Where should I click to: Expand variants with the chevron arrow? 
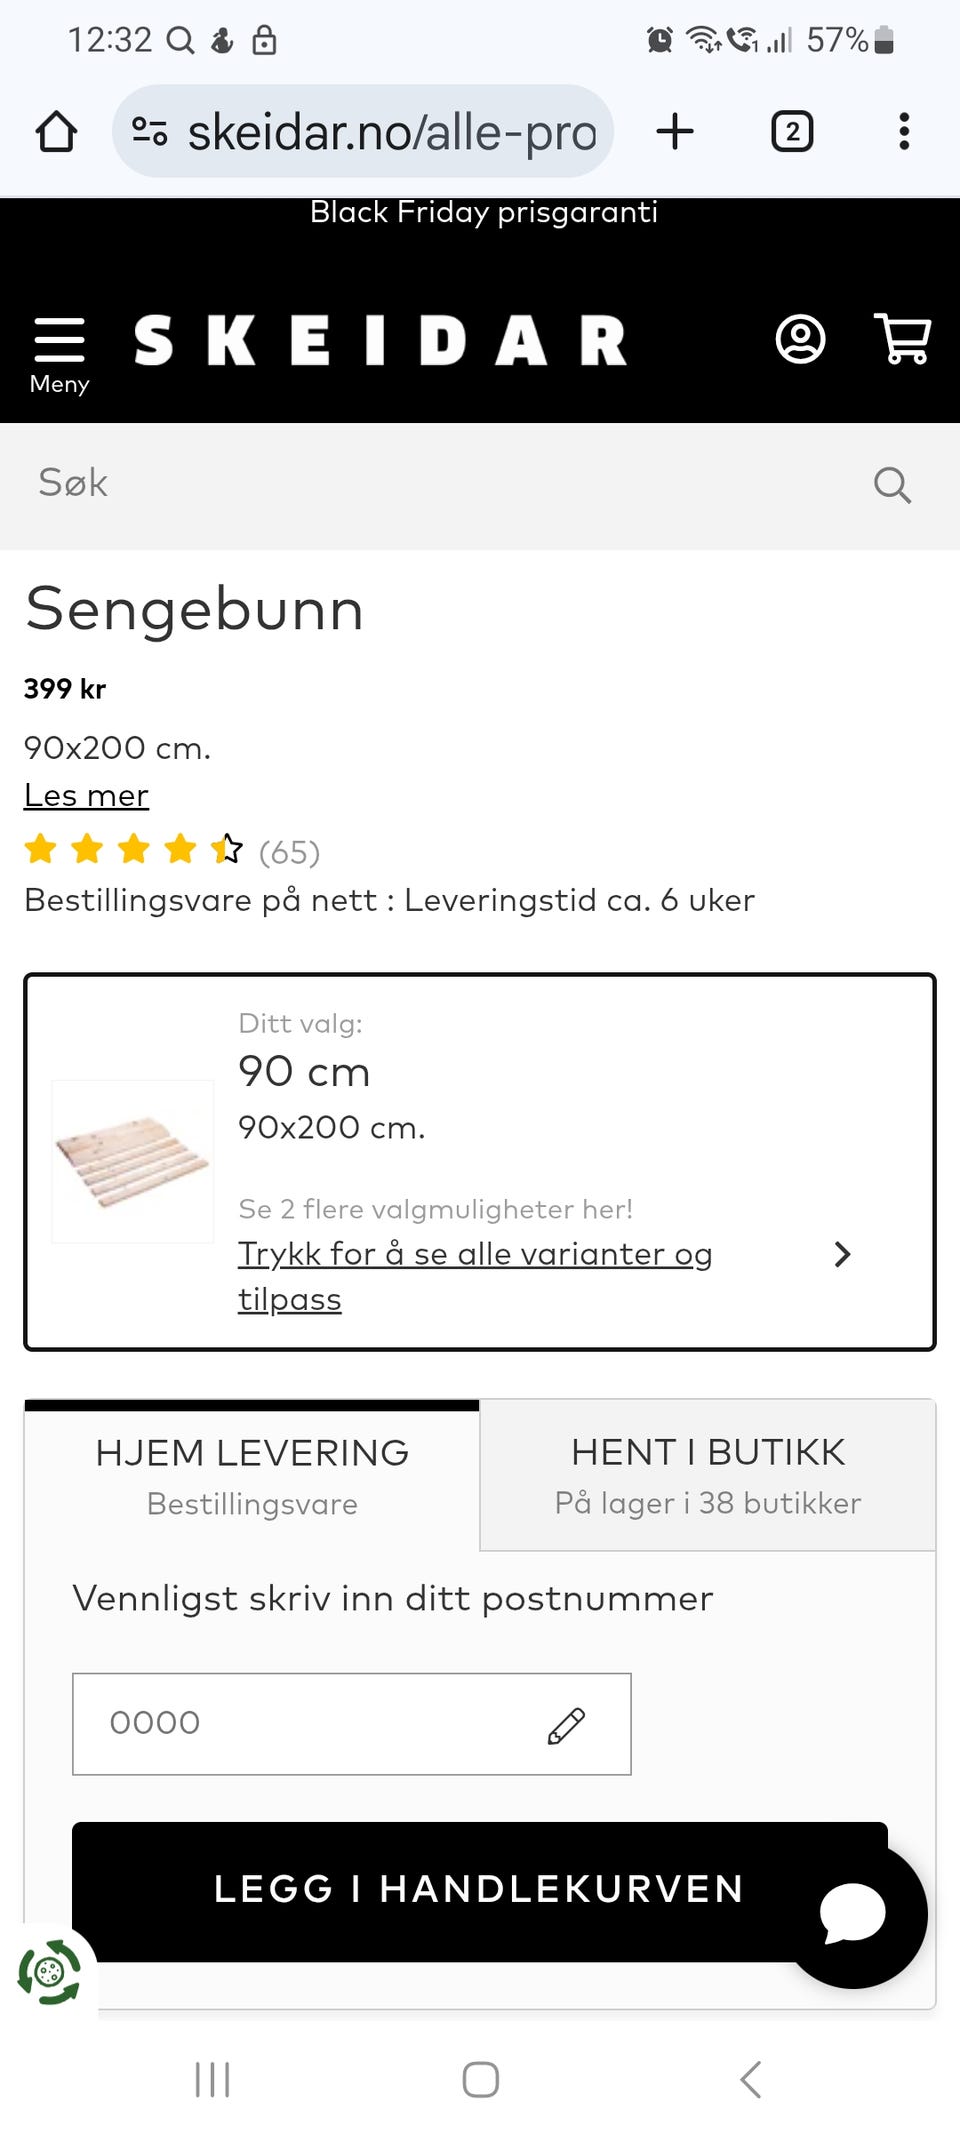click(x=842, y=1254)
